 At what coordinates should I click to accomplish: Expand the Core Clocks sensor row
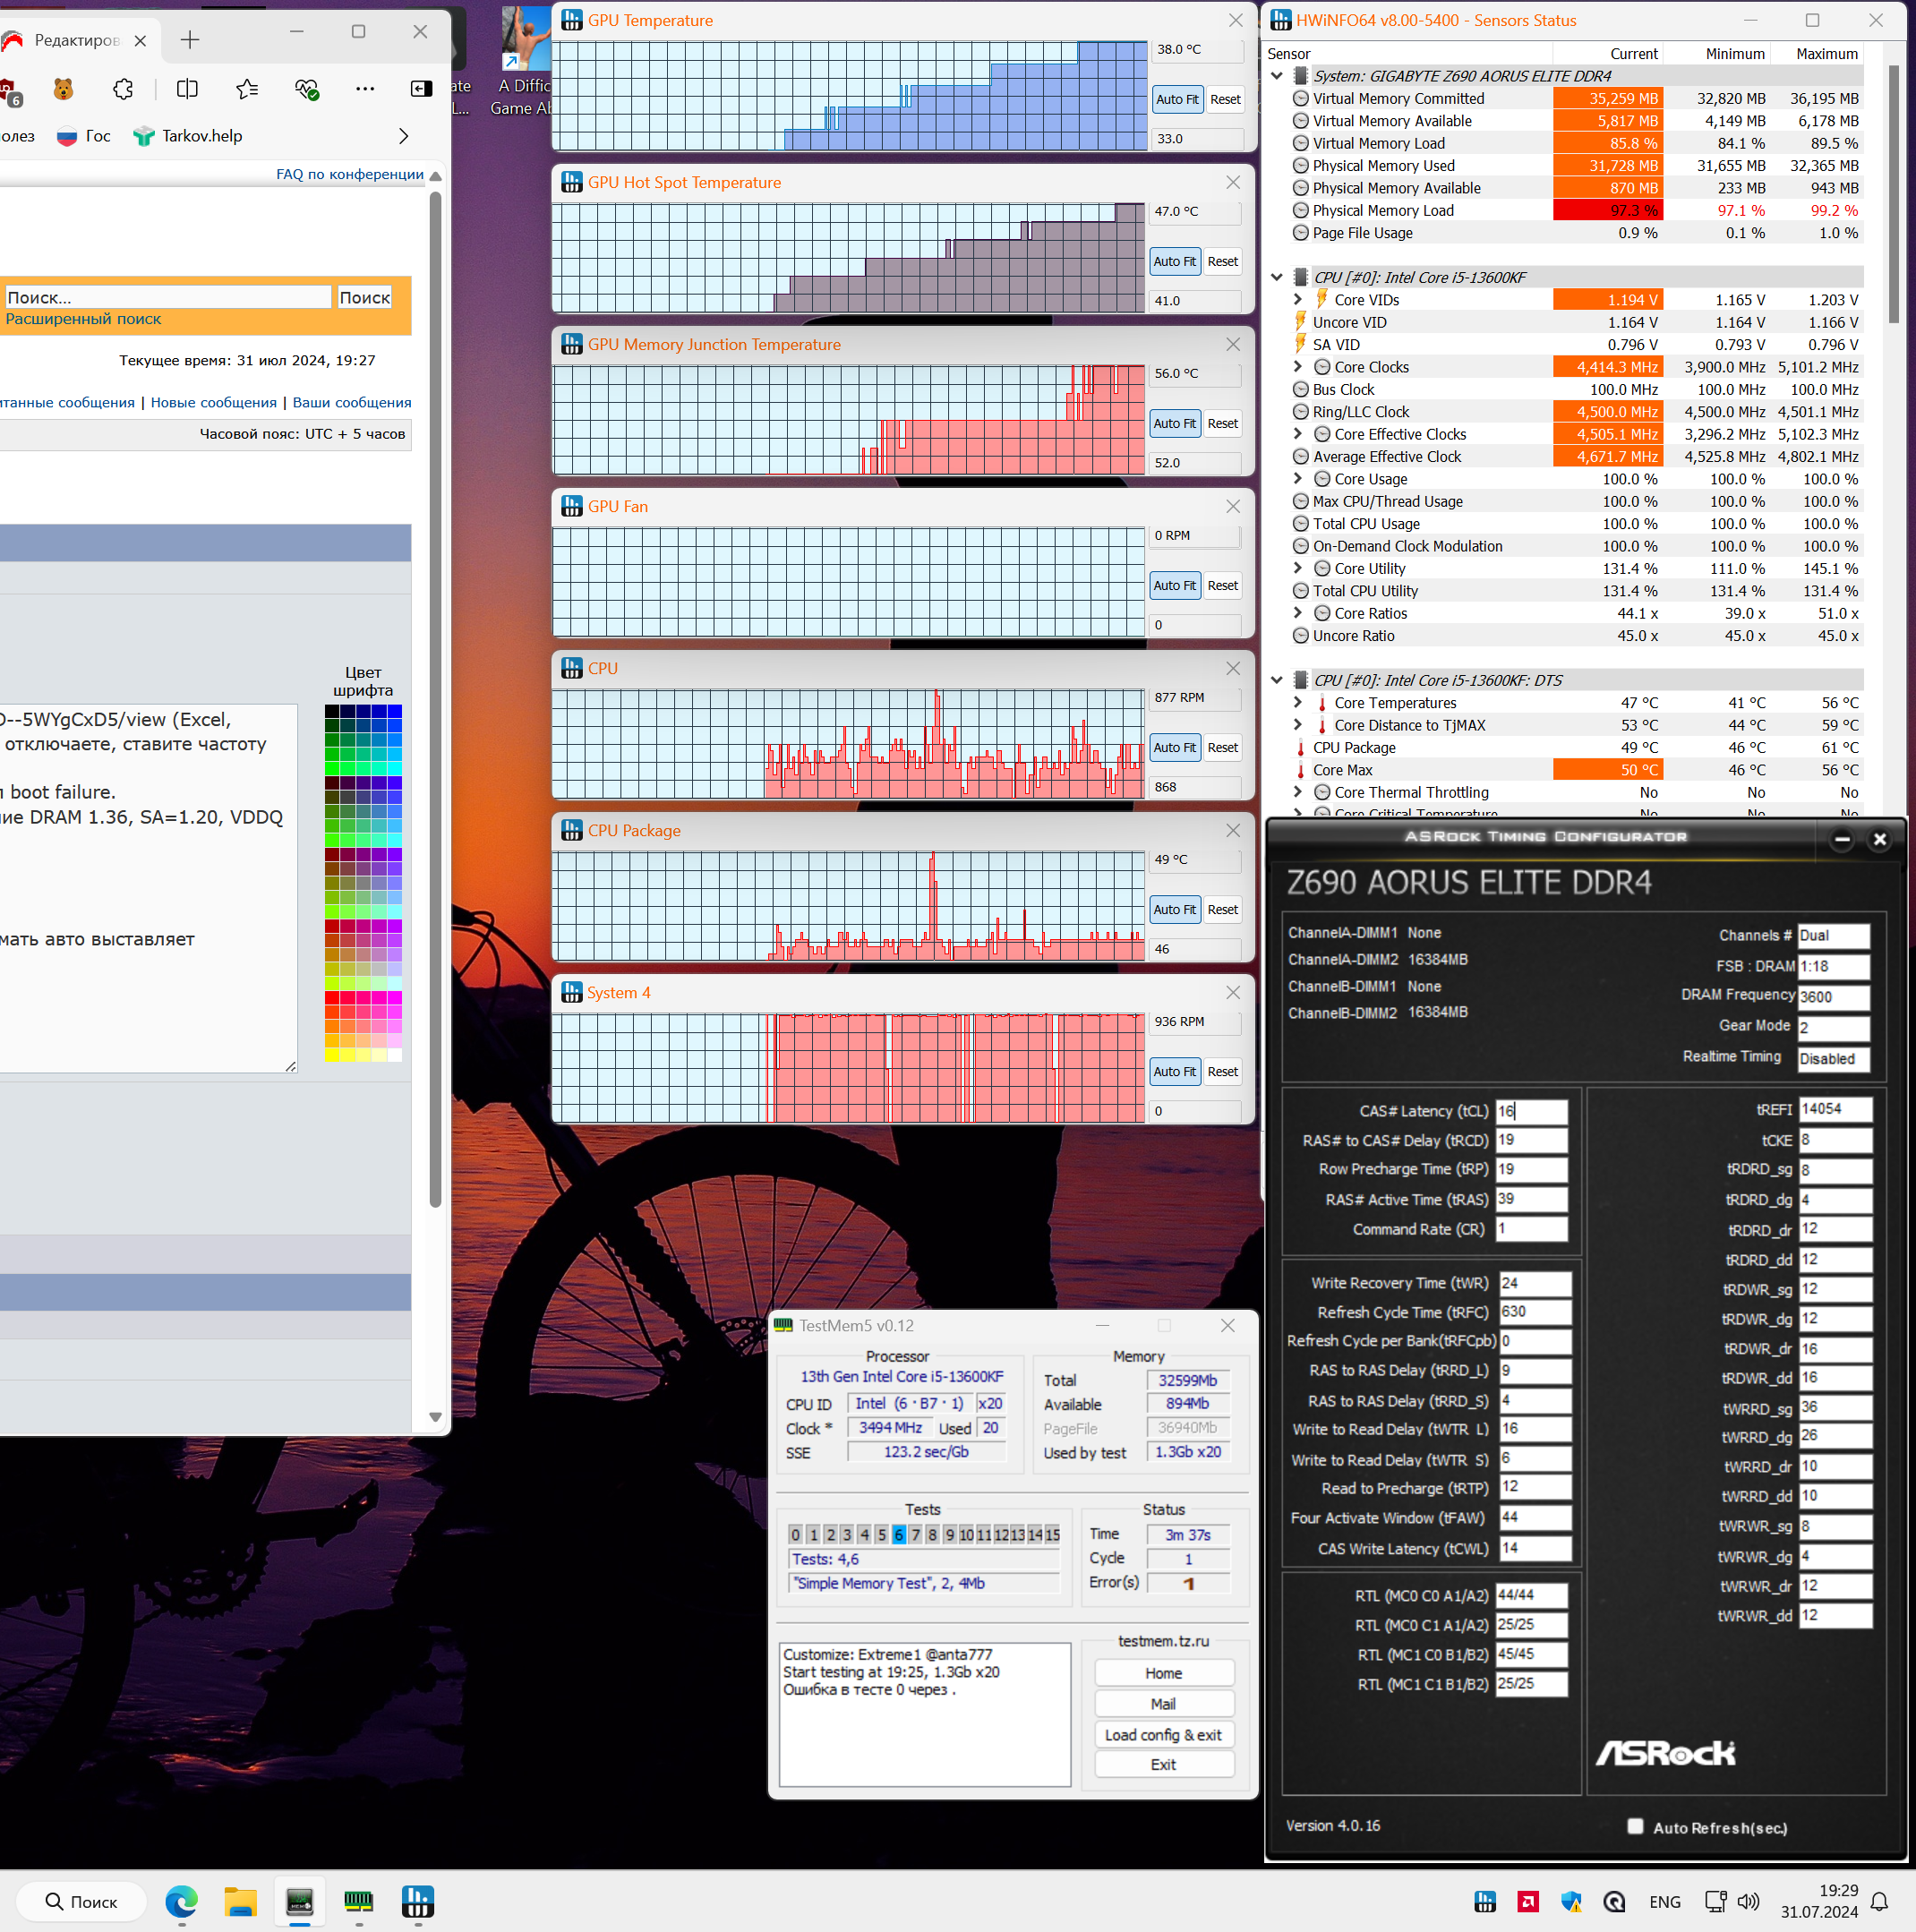click(1298, 367)
